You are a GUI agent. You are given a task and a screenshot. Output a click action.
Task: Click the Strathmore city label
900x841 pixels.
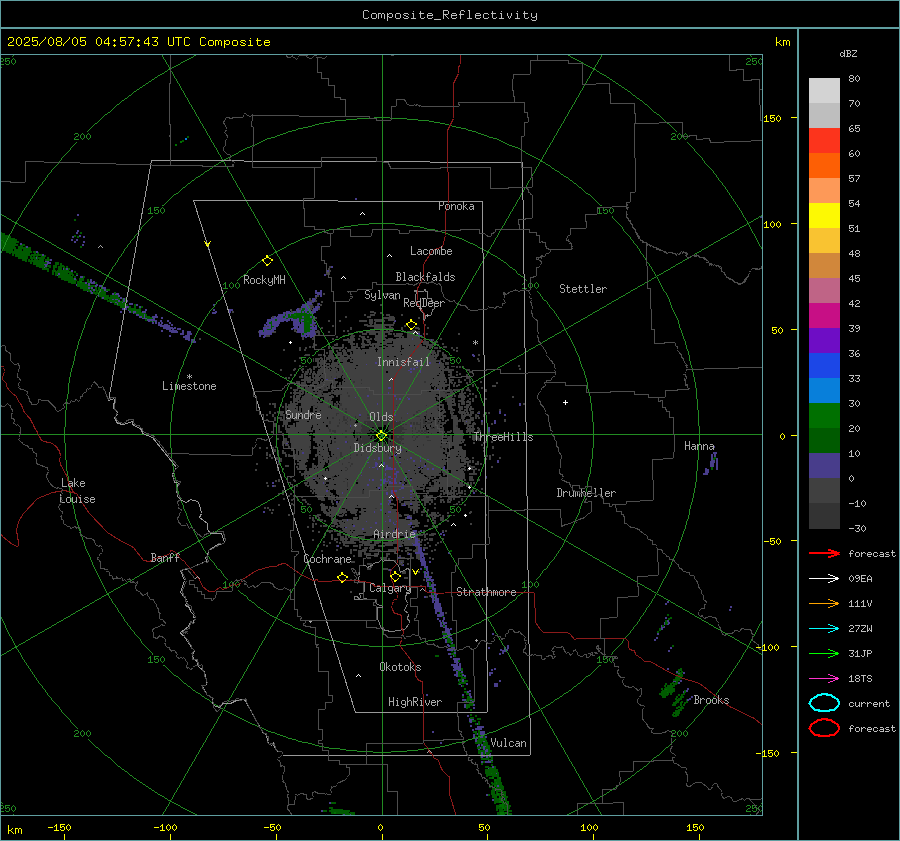(486, 592)
